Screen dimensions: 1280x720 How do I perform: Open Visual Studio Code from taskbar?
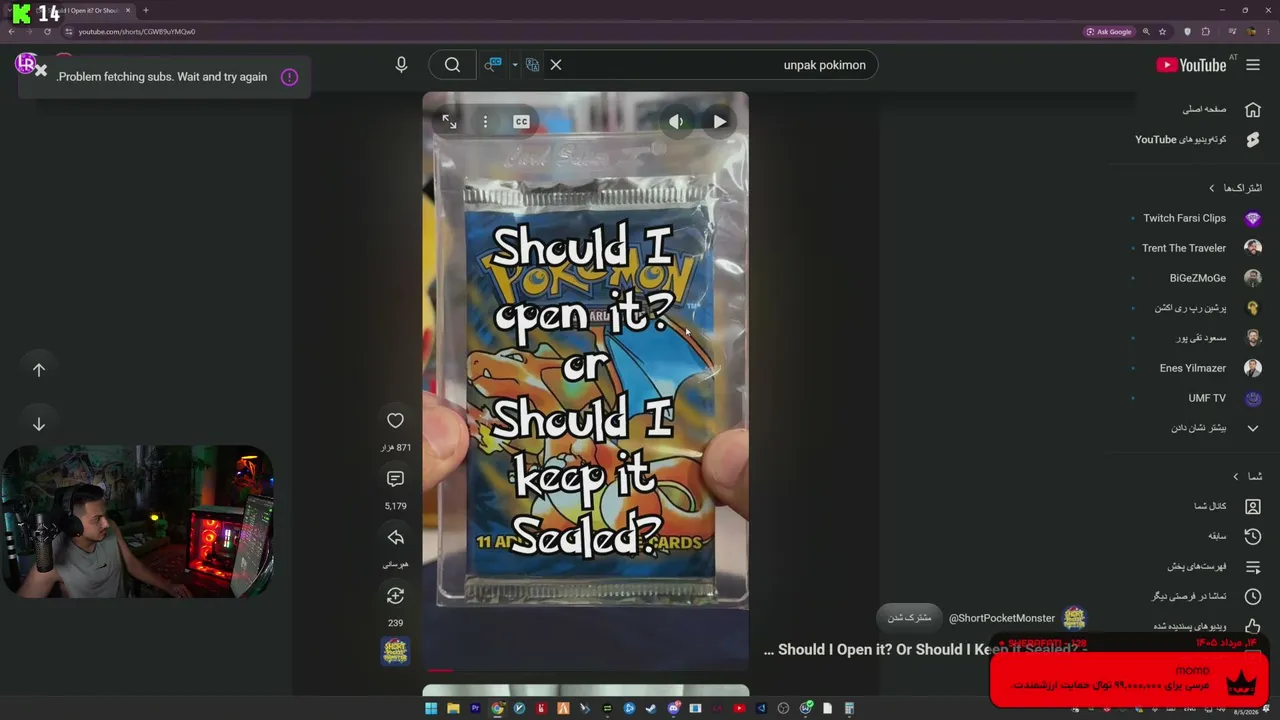point(761,709)
